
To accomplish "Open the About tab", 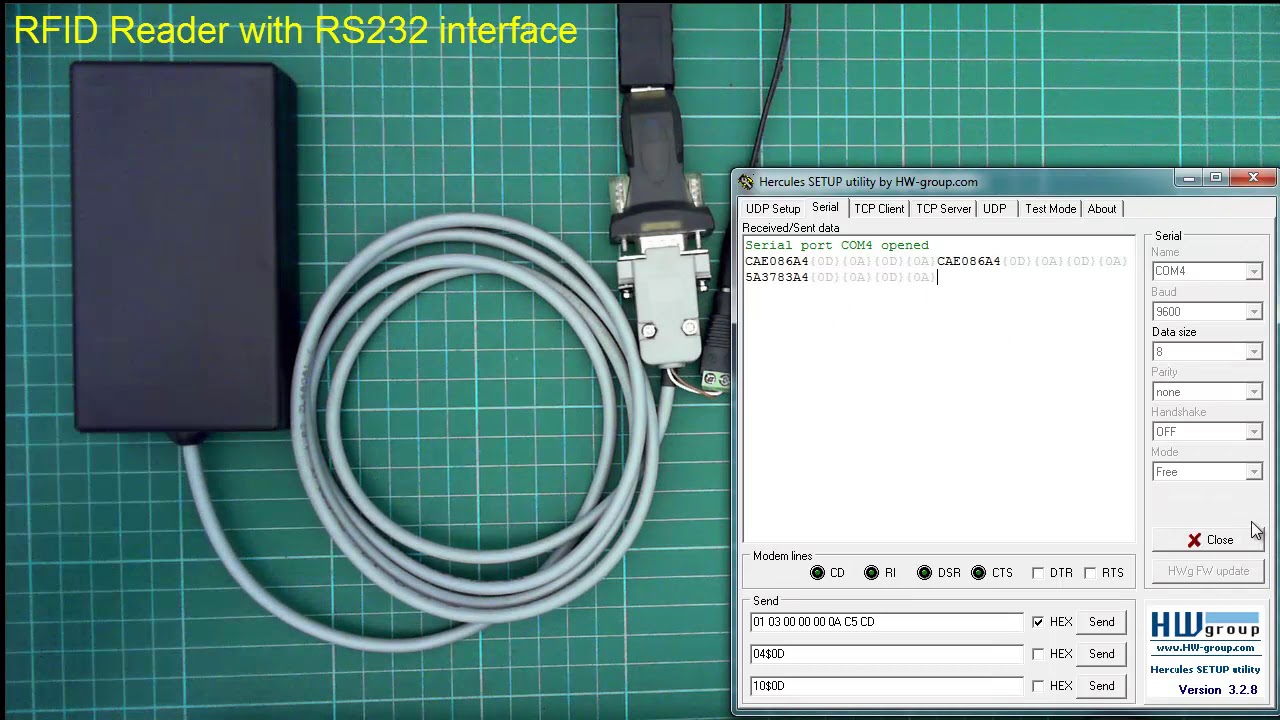I will (x=1102, y=209).
